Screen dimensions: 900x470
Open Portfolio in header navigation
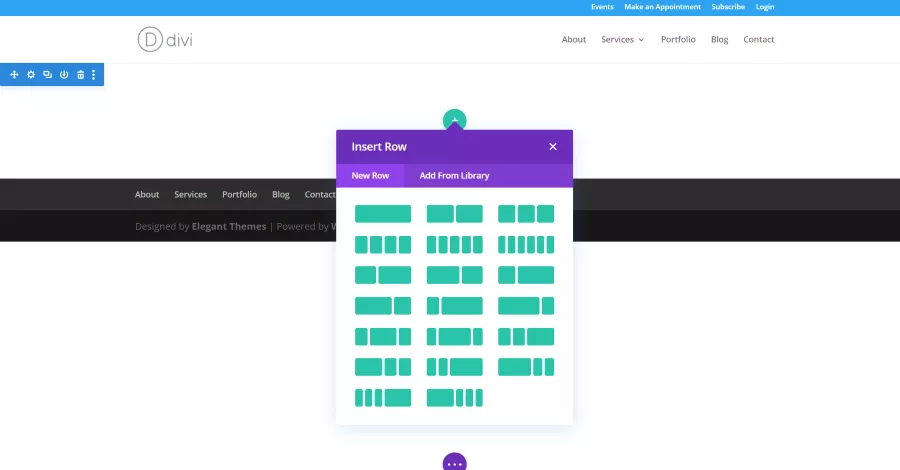(x=678, y=40)
